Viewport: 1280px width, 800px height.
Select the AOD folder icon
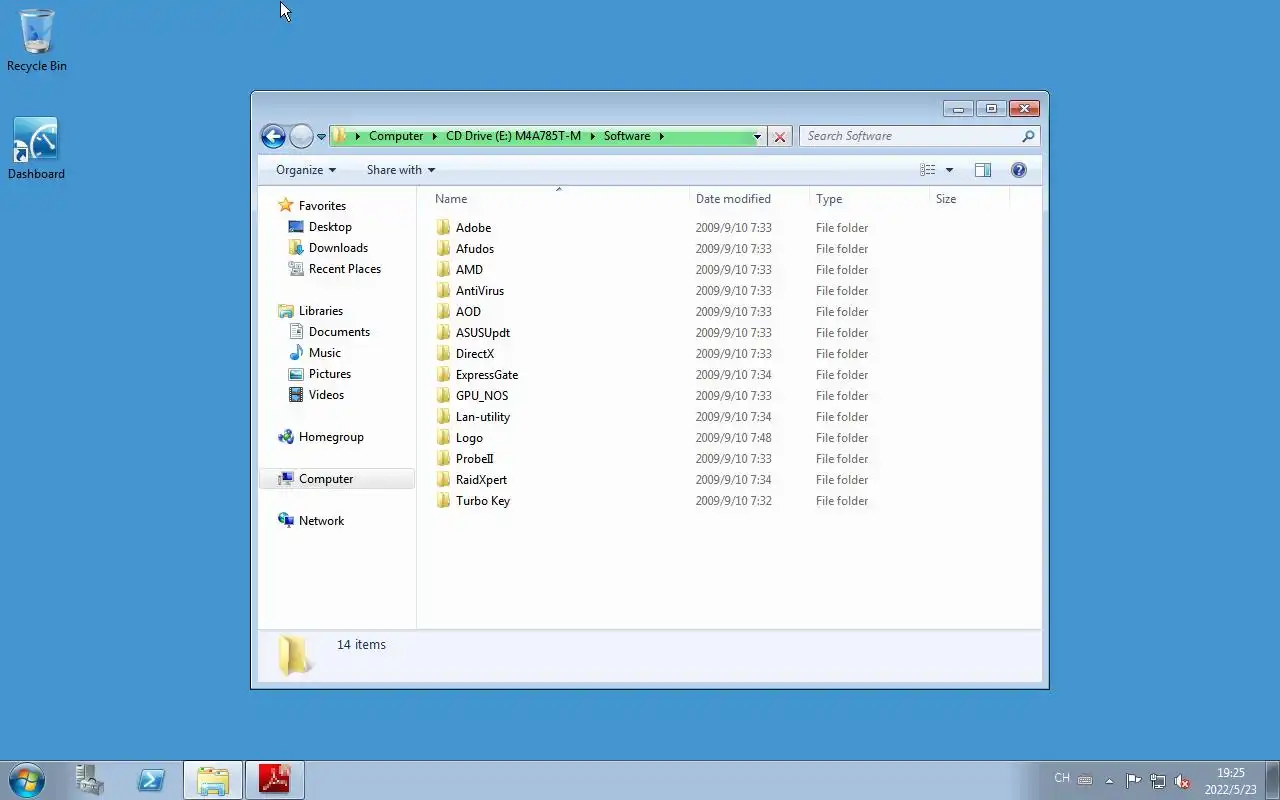coord(444,312)
